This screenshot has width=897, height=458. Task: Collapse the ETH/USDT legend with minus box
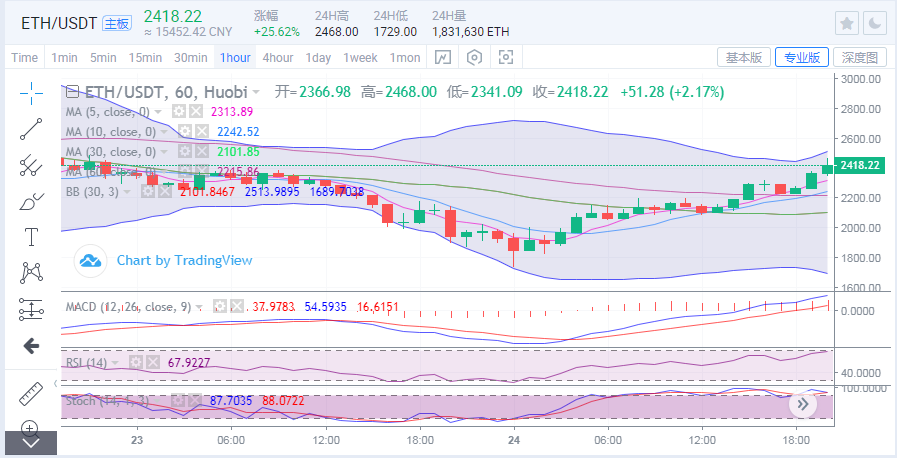(72, 91)
